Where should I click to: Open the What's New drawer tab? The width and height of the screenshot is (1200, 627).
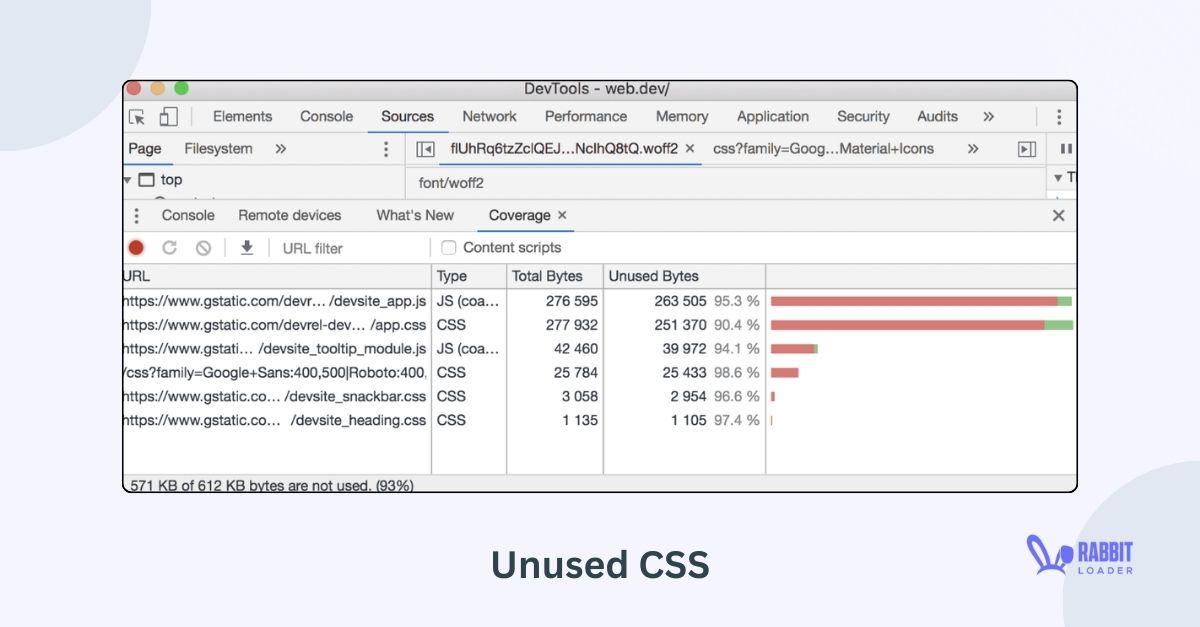[414, 215]
